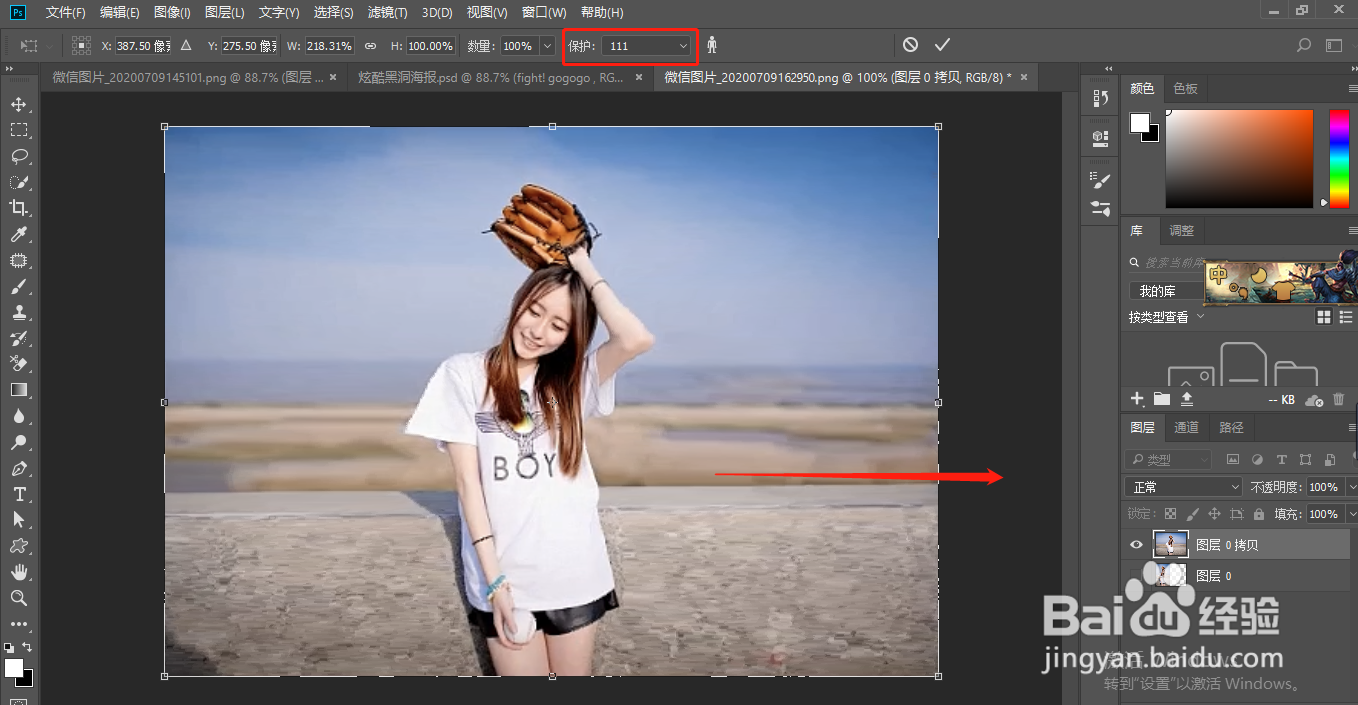Cancel the transform with the circle-slash icon
The height and width of the screenshot is (705, 1358).
910,45
